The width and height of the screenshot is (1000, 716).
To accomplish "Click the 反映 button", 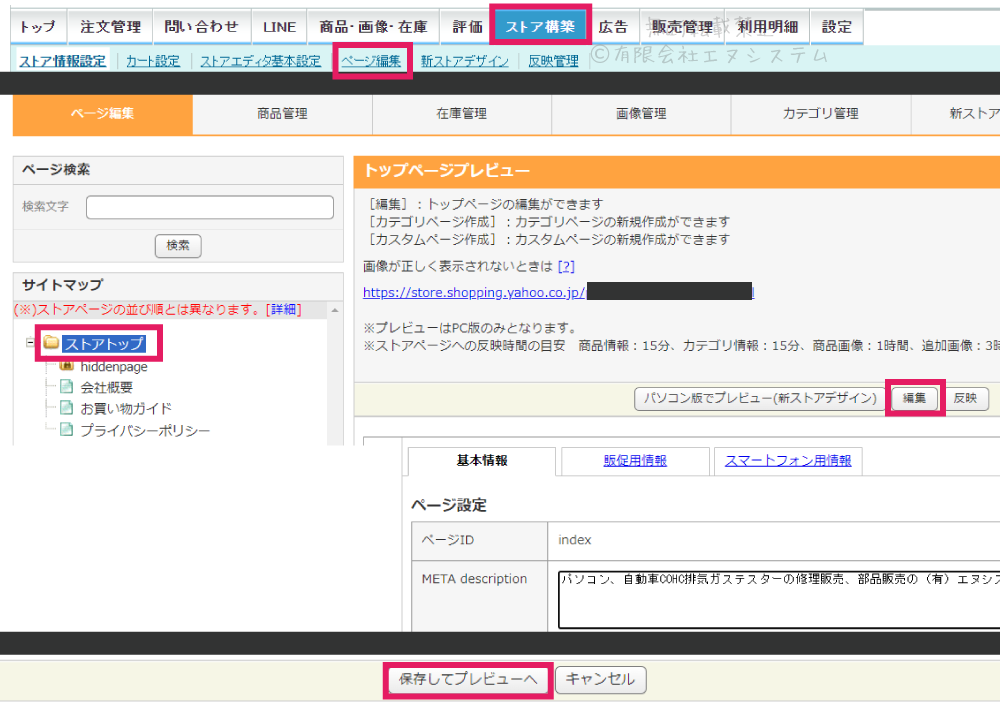I will 966,398.
